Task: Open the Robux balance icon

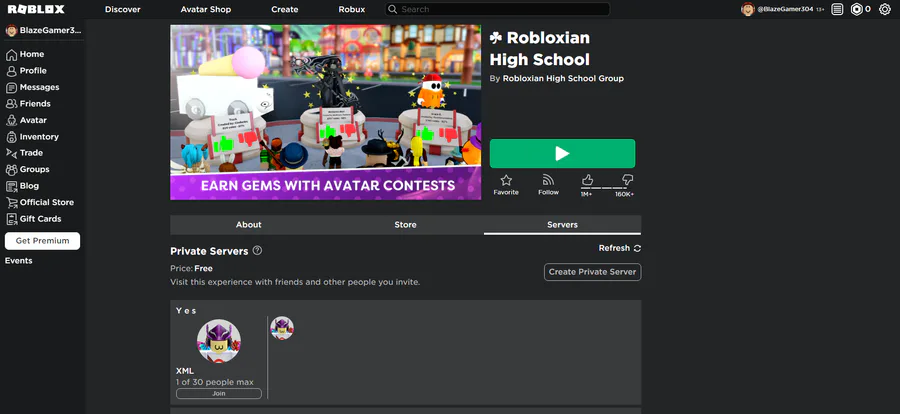Action: [x=856, y=9]
